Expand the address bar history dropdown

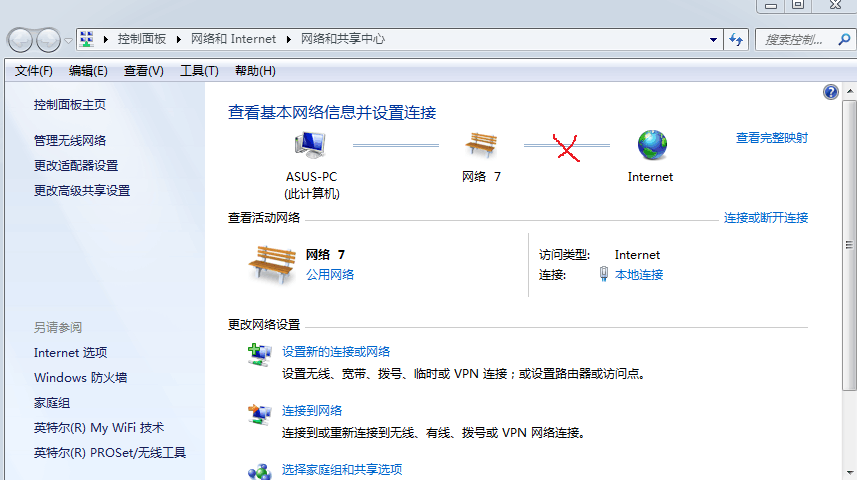pos(713,39)
